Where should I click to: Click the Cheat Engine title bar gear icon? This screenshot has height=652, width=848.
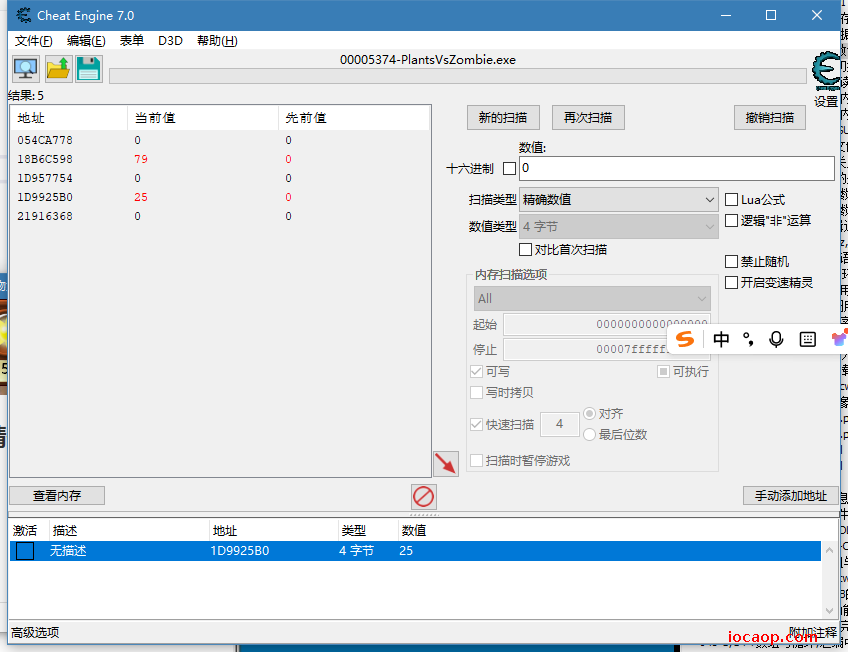[23, 15]
